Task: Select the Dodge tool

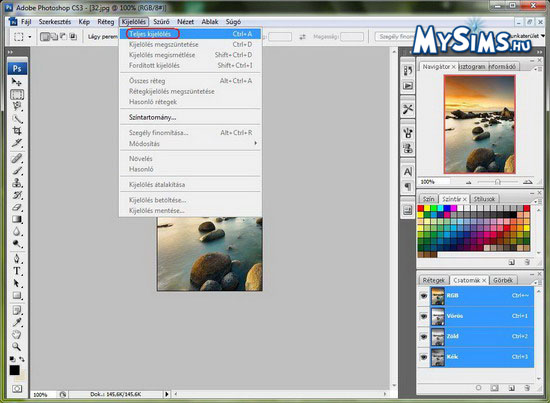Action: [17, 244]
